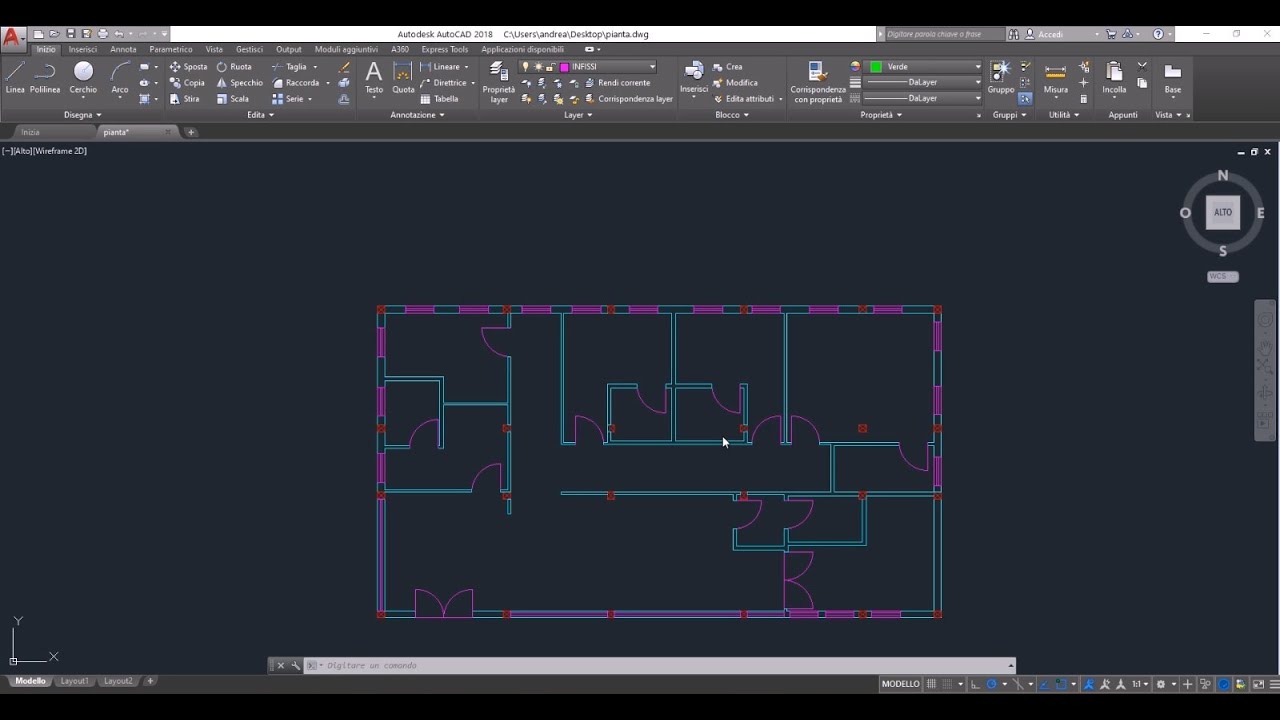This screenshot has width=1280, height=720.
Task: Insert a Tabella table
Action: [439, 99]
